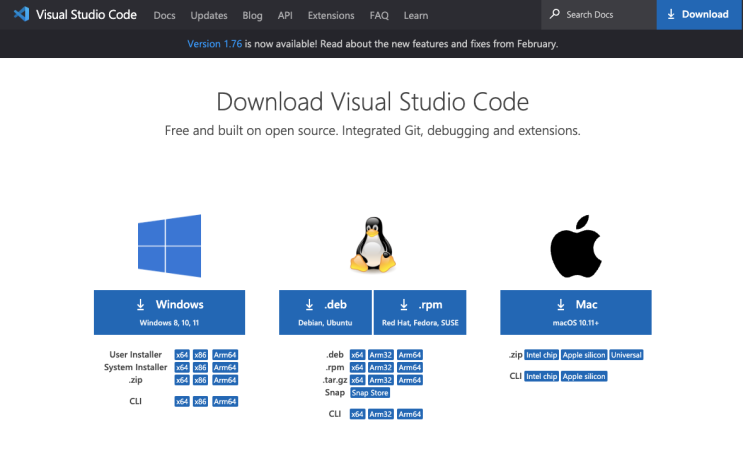This screenshot has height=449, width=743.
Task: Click the "System Installer" label
Action: click(136, 367)
